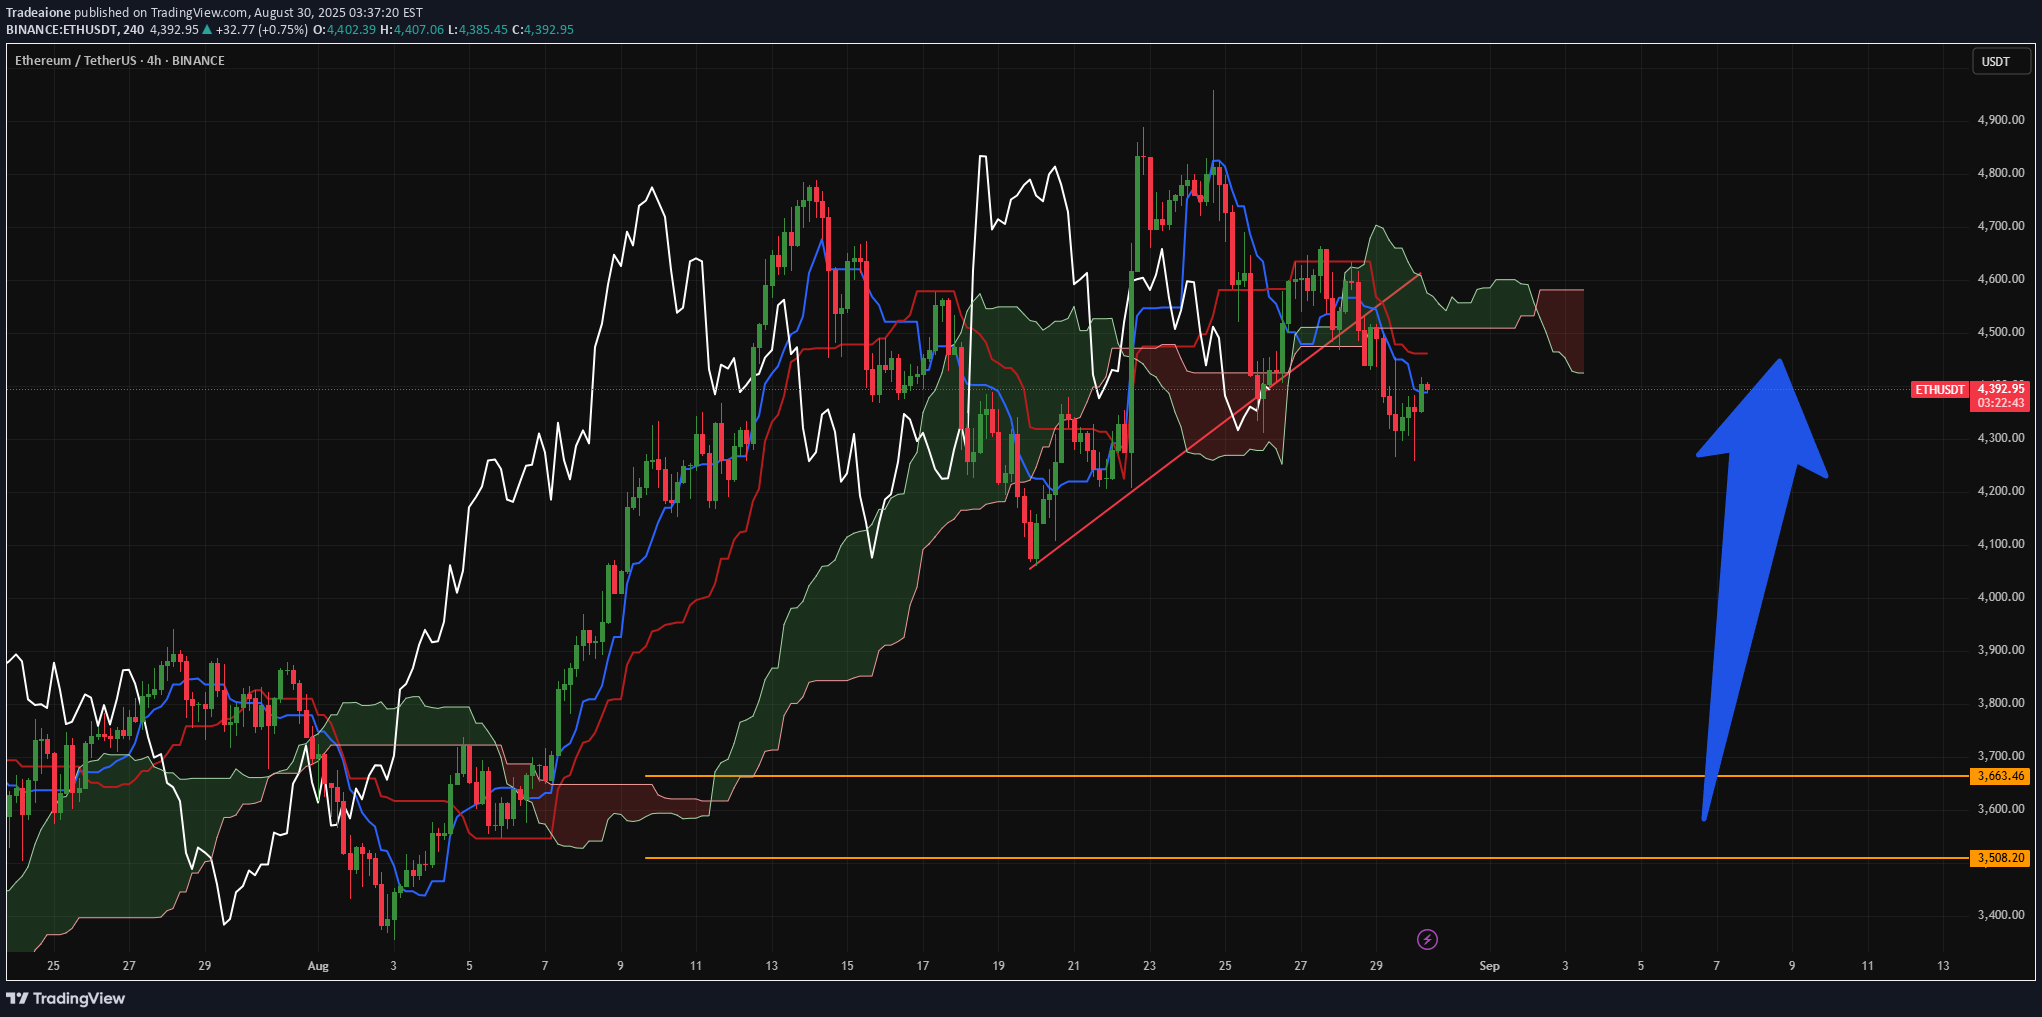Click the red countdown timer 03:22:43 label
The image size is (2042, 1017).
tap(2001, 403)
